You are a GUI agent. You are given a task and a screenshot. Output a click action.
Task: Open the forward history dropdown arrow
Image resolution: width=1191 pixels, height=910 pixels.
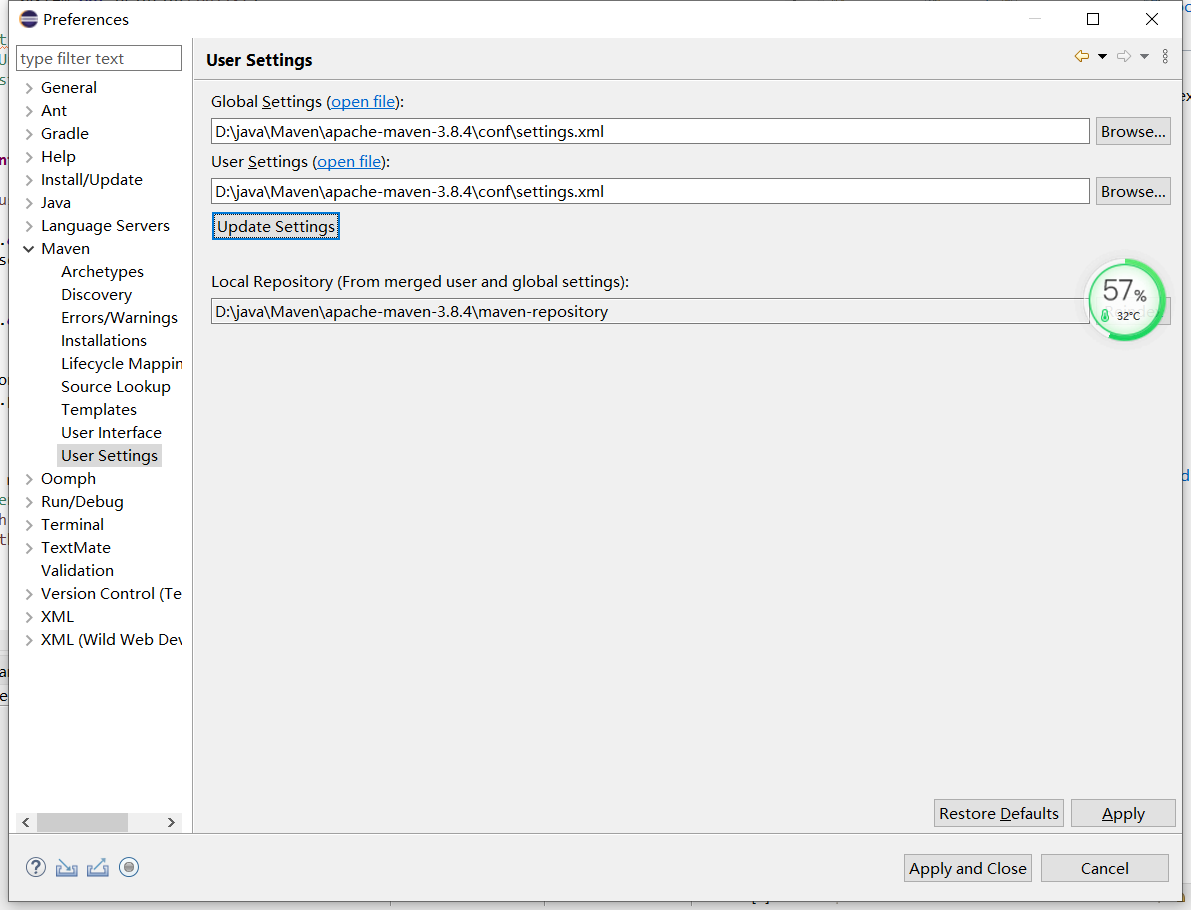click(x=1144, y=56)
